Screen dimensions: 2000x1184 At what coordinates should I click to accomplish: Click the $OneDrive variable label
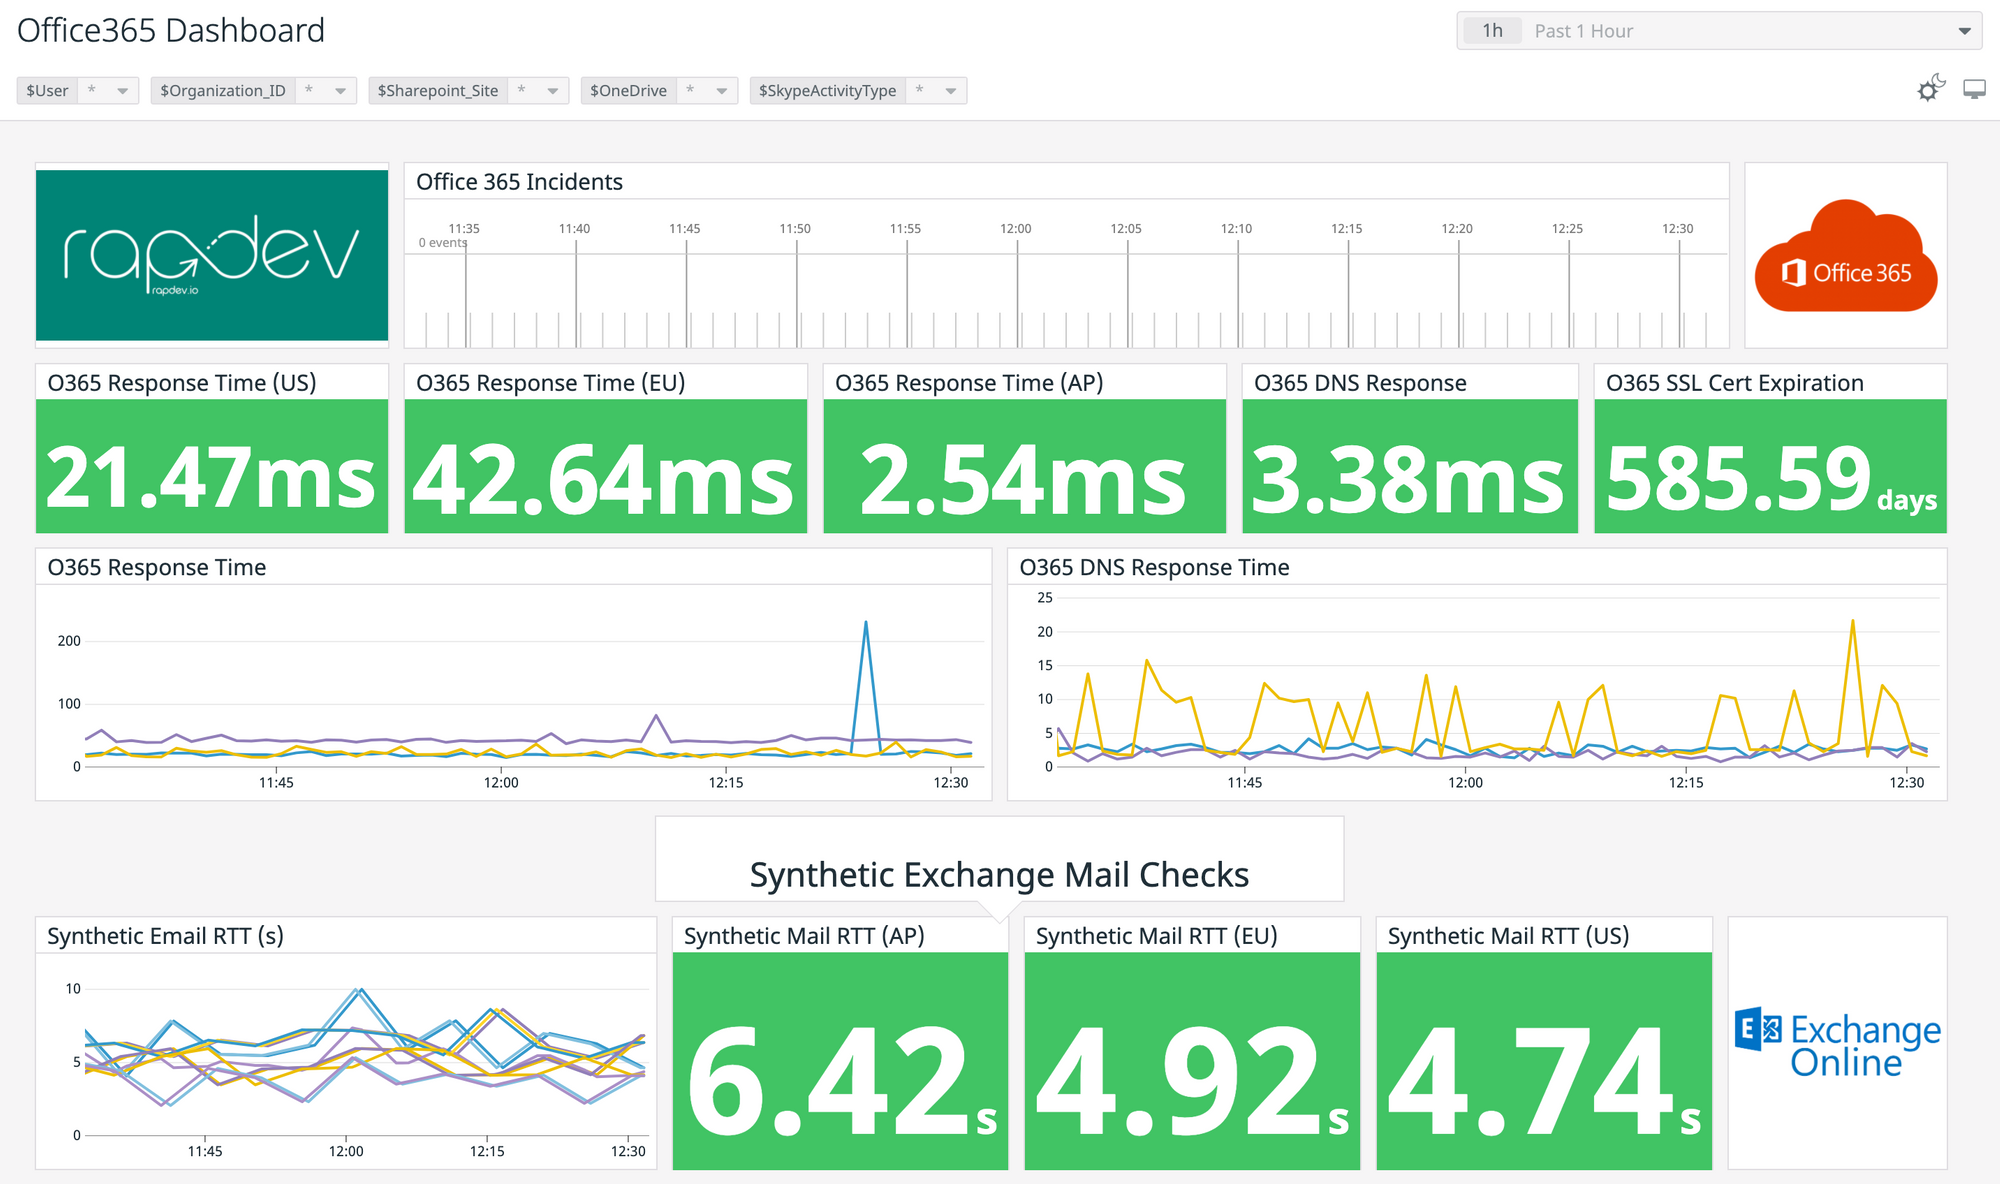tap(629, 90)
